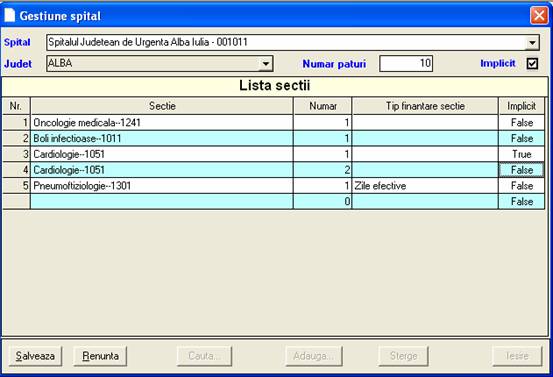Click the Numar paturi input field
The width and height of the screenshot is (553, 377).
(x=406, y=63)
